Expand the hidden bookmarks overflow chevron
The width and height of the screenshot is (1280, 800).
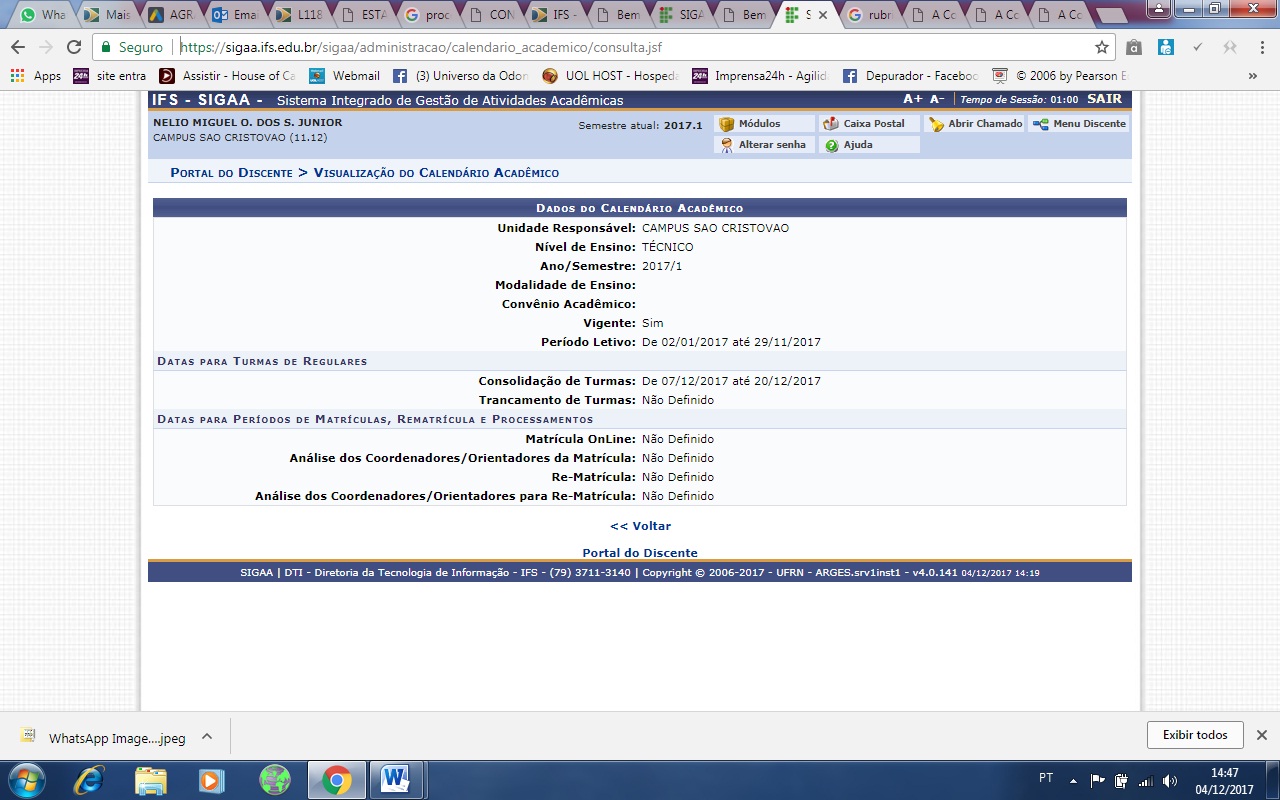click(1252, 75)
